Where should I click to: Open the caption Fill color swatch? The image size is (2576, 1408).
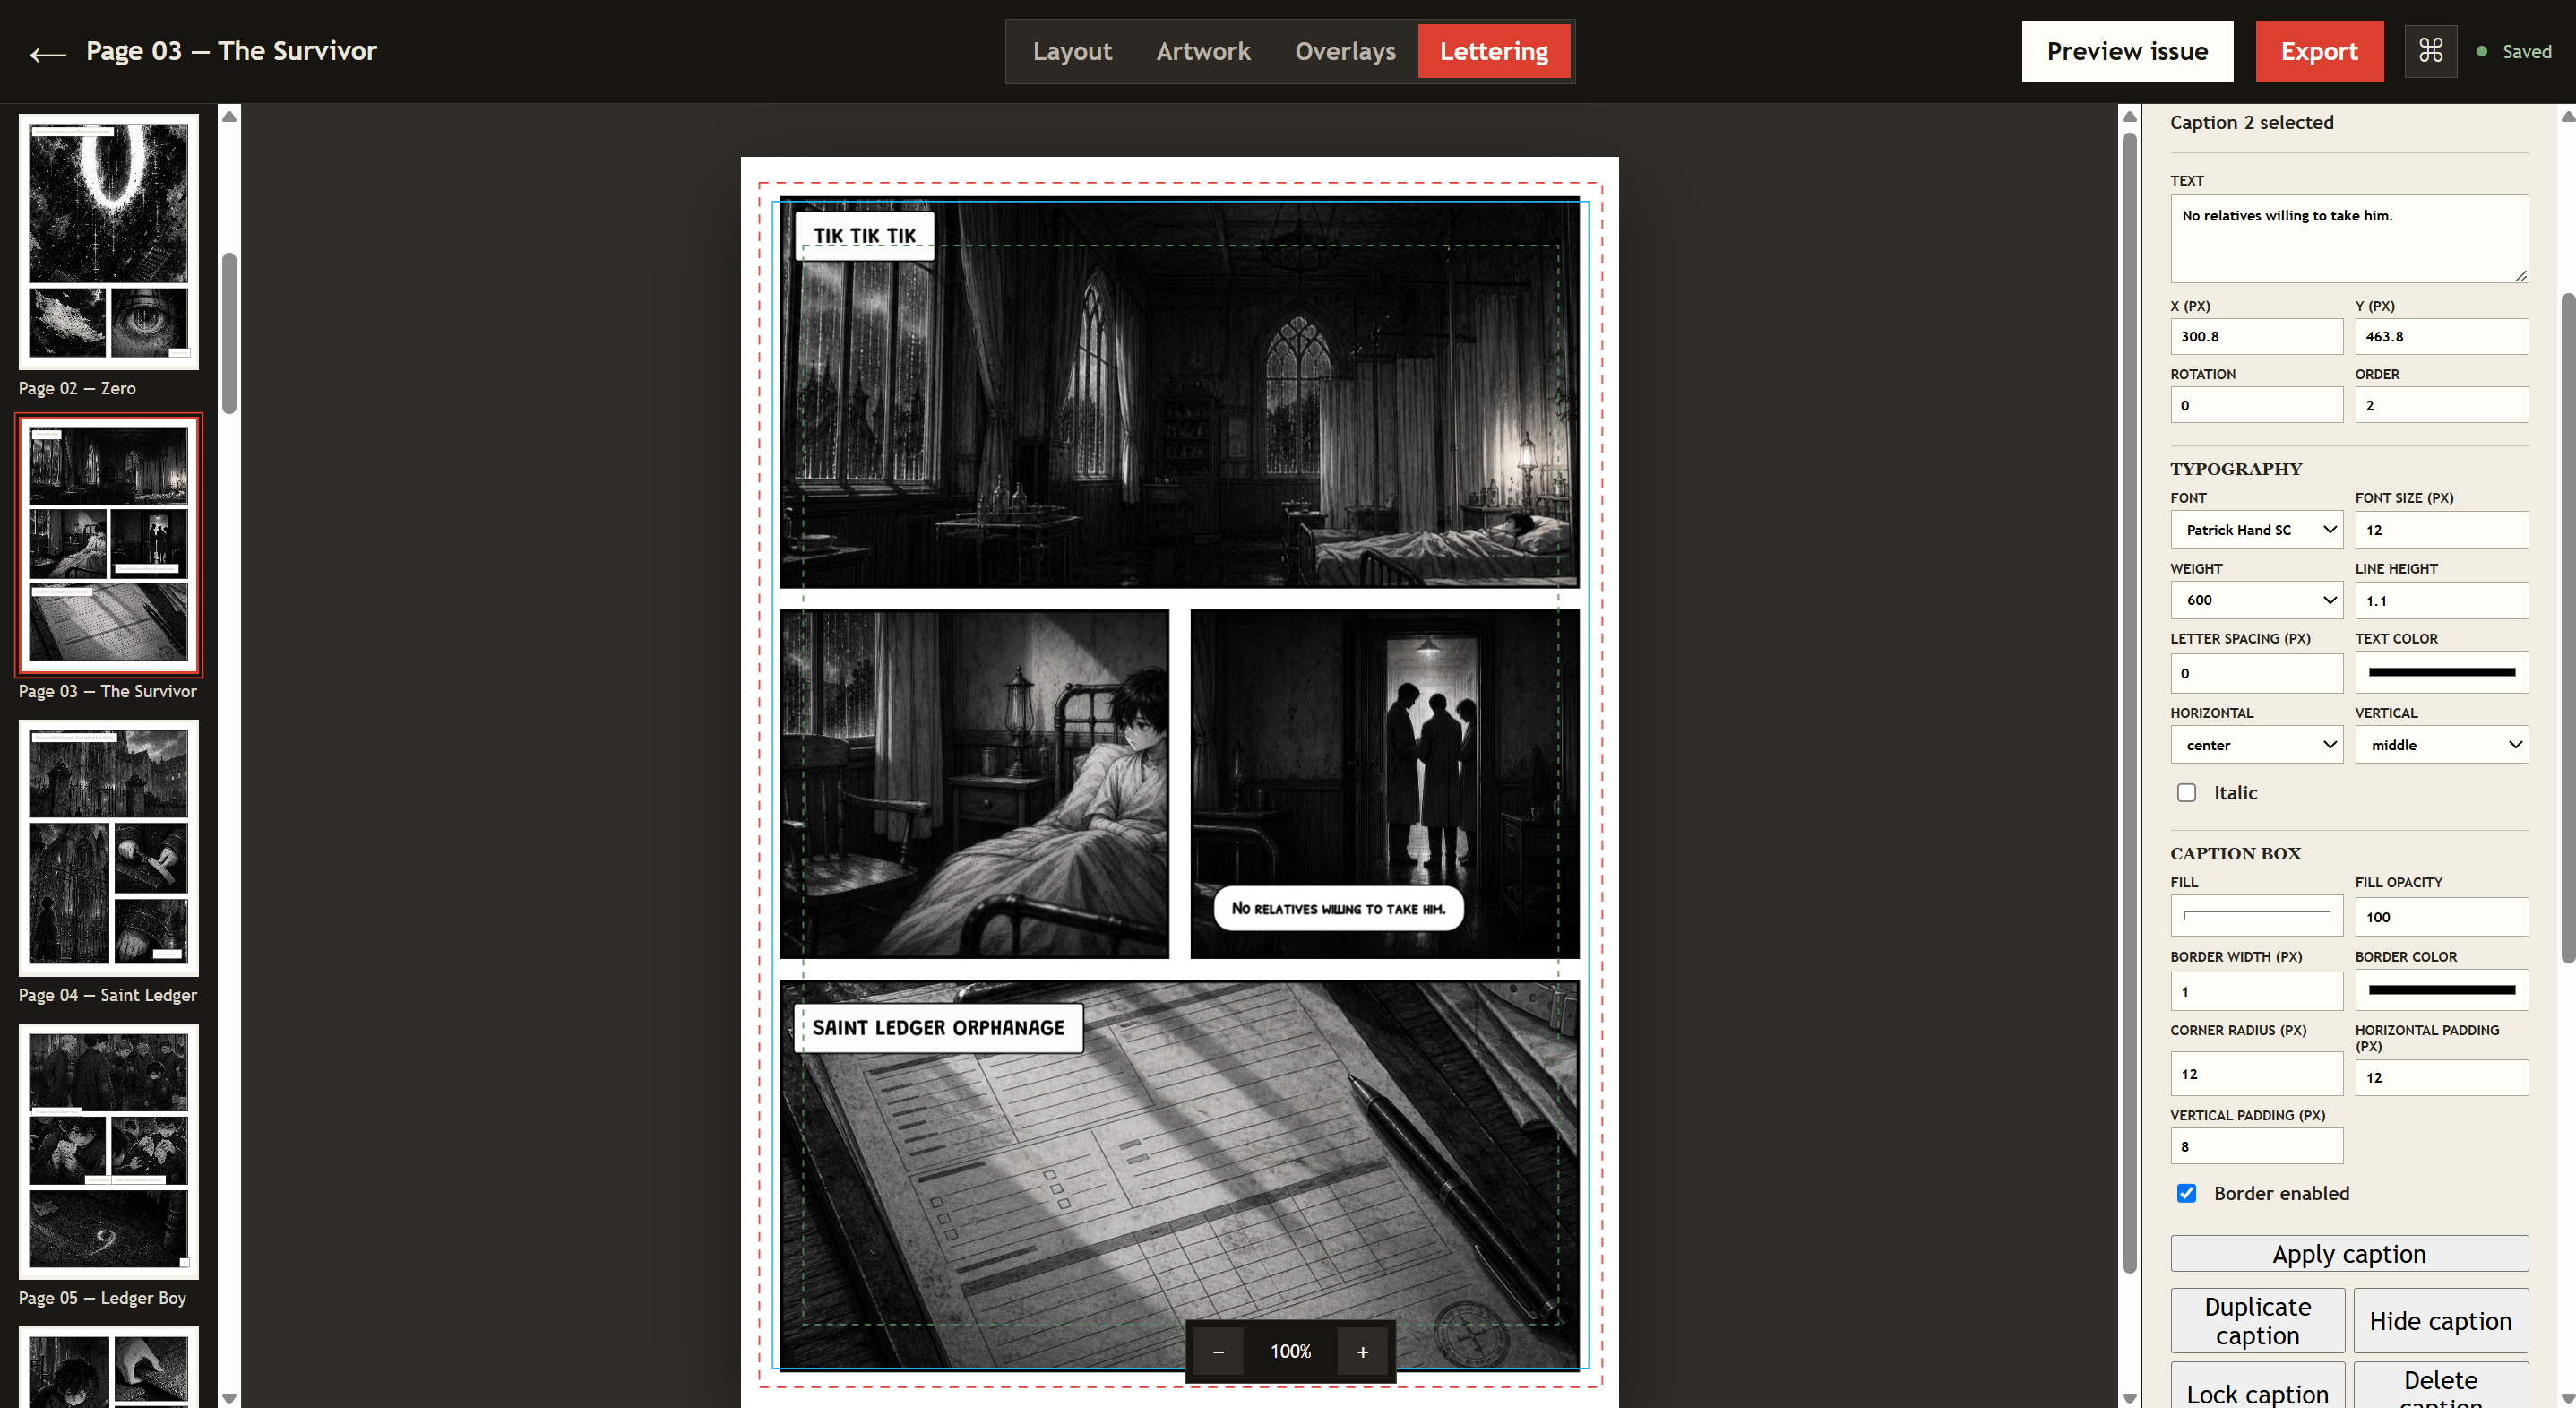(2256, 916)
